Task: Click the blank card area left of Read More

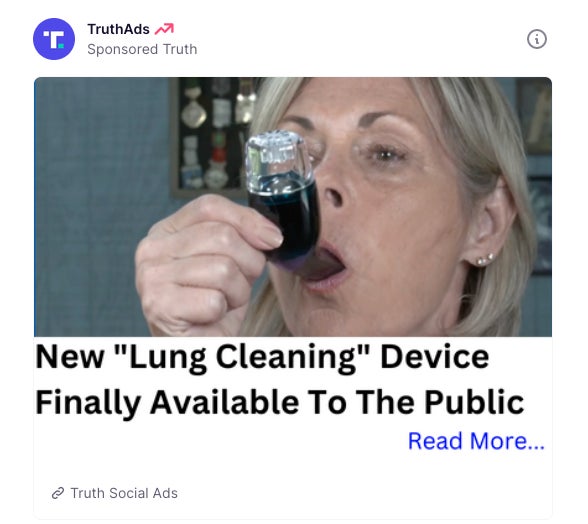Action: pyautogui.click(x=220, y=441)
